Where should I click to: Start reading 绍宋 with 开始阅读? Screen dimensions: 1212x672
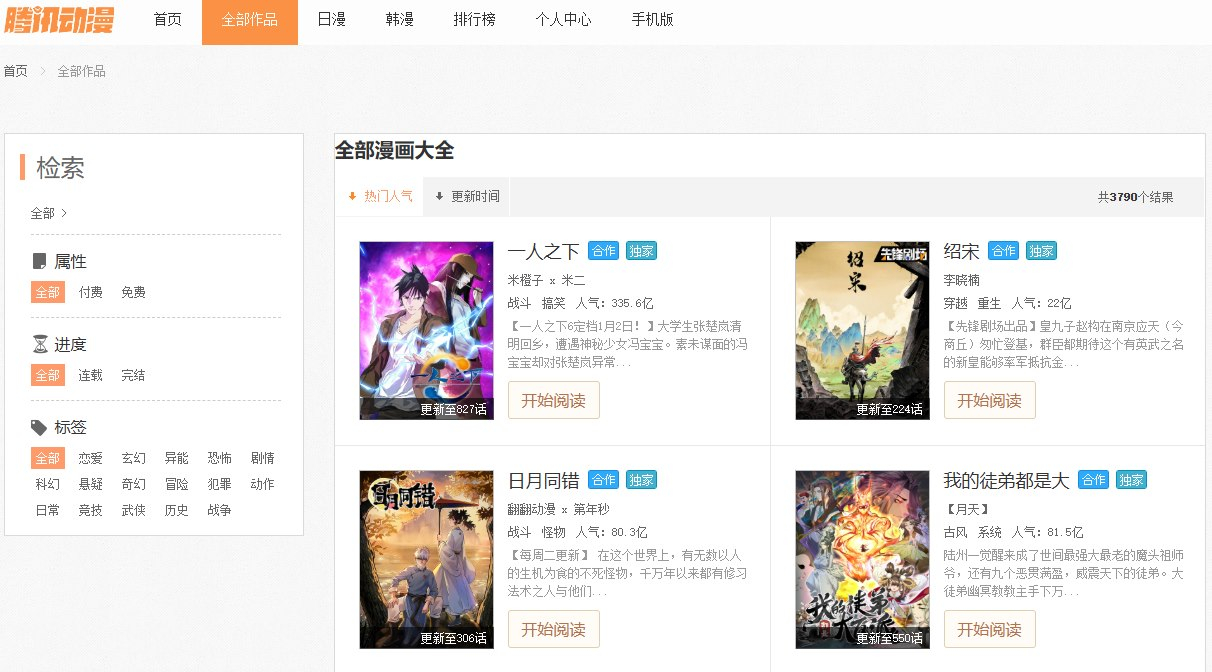pyautogui.click(x=990, y=400)
